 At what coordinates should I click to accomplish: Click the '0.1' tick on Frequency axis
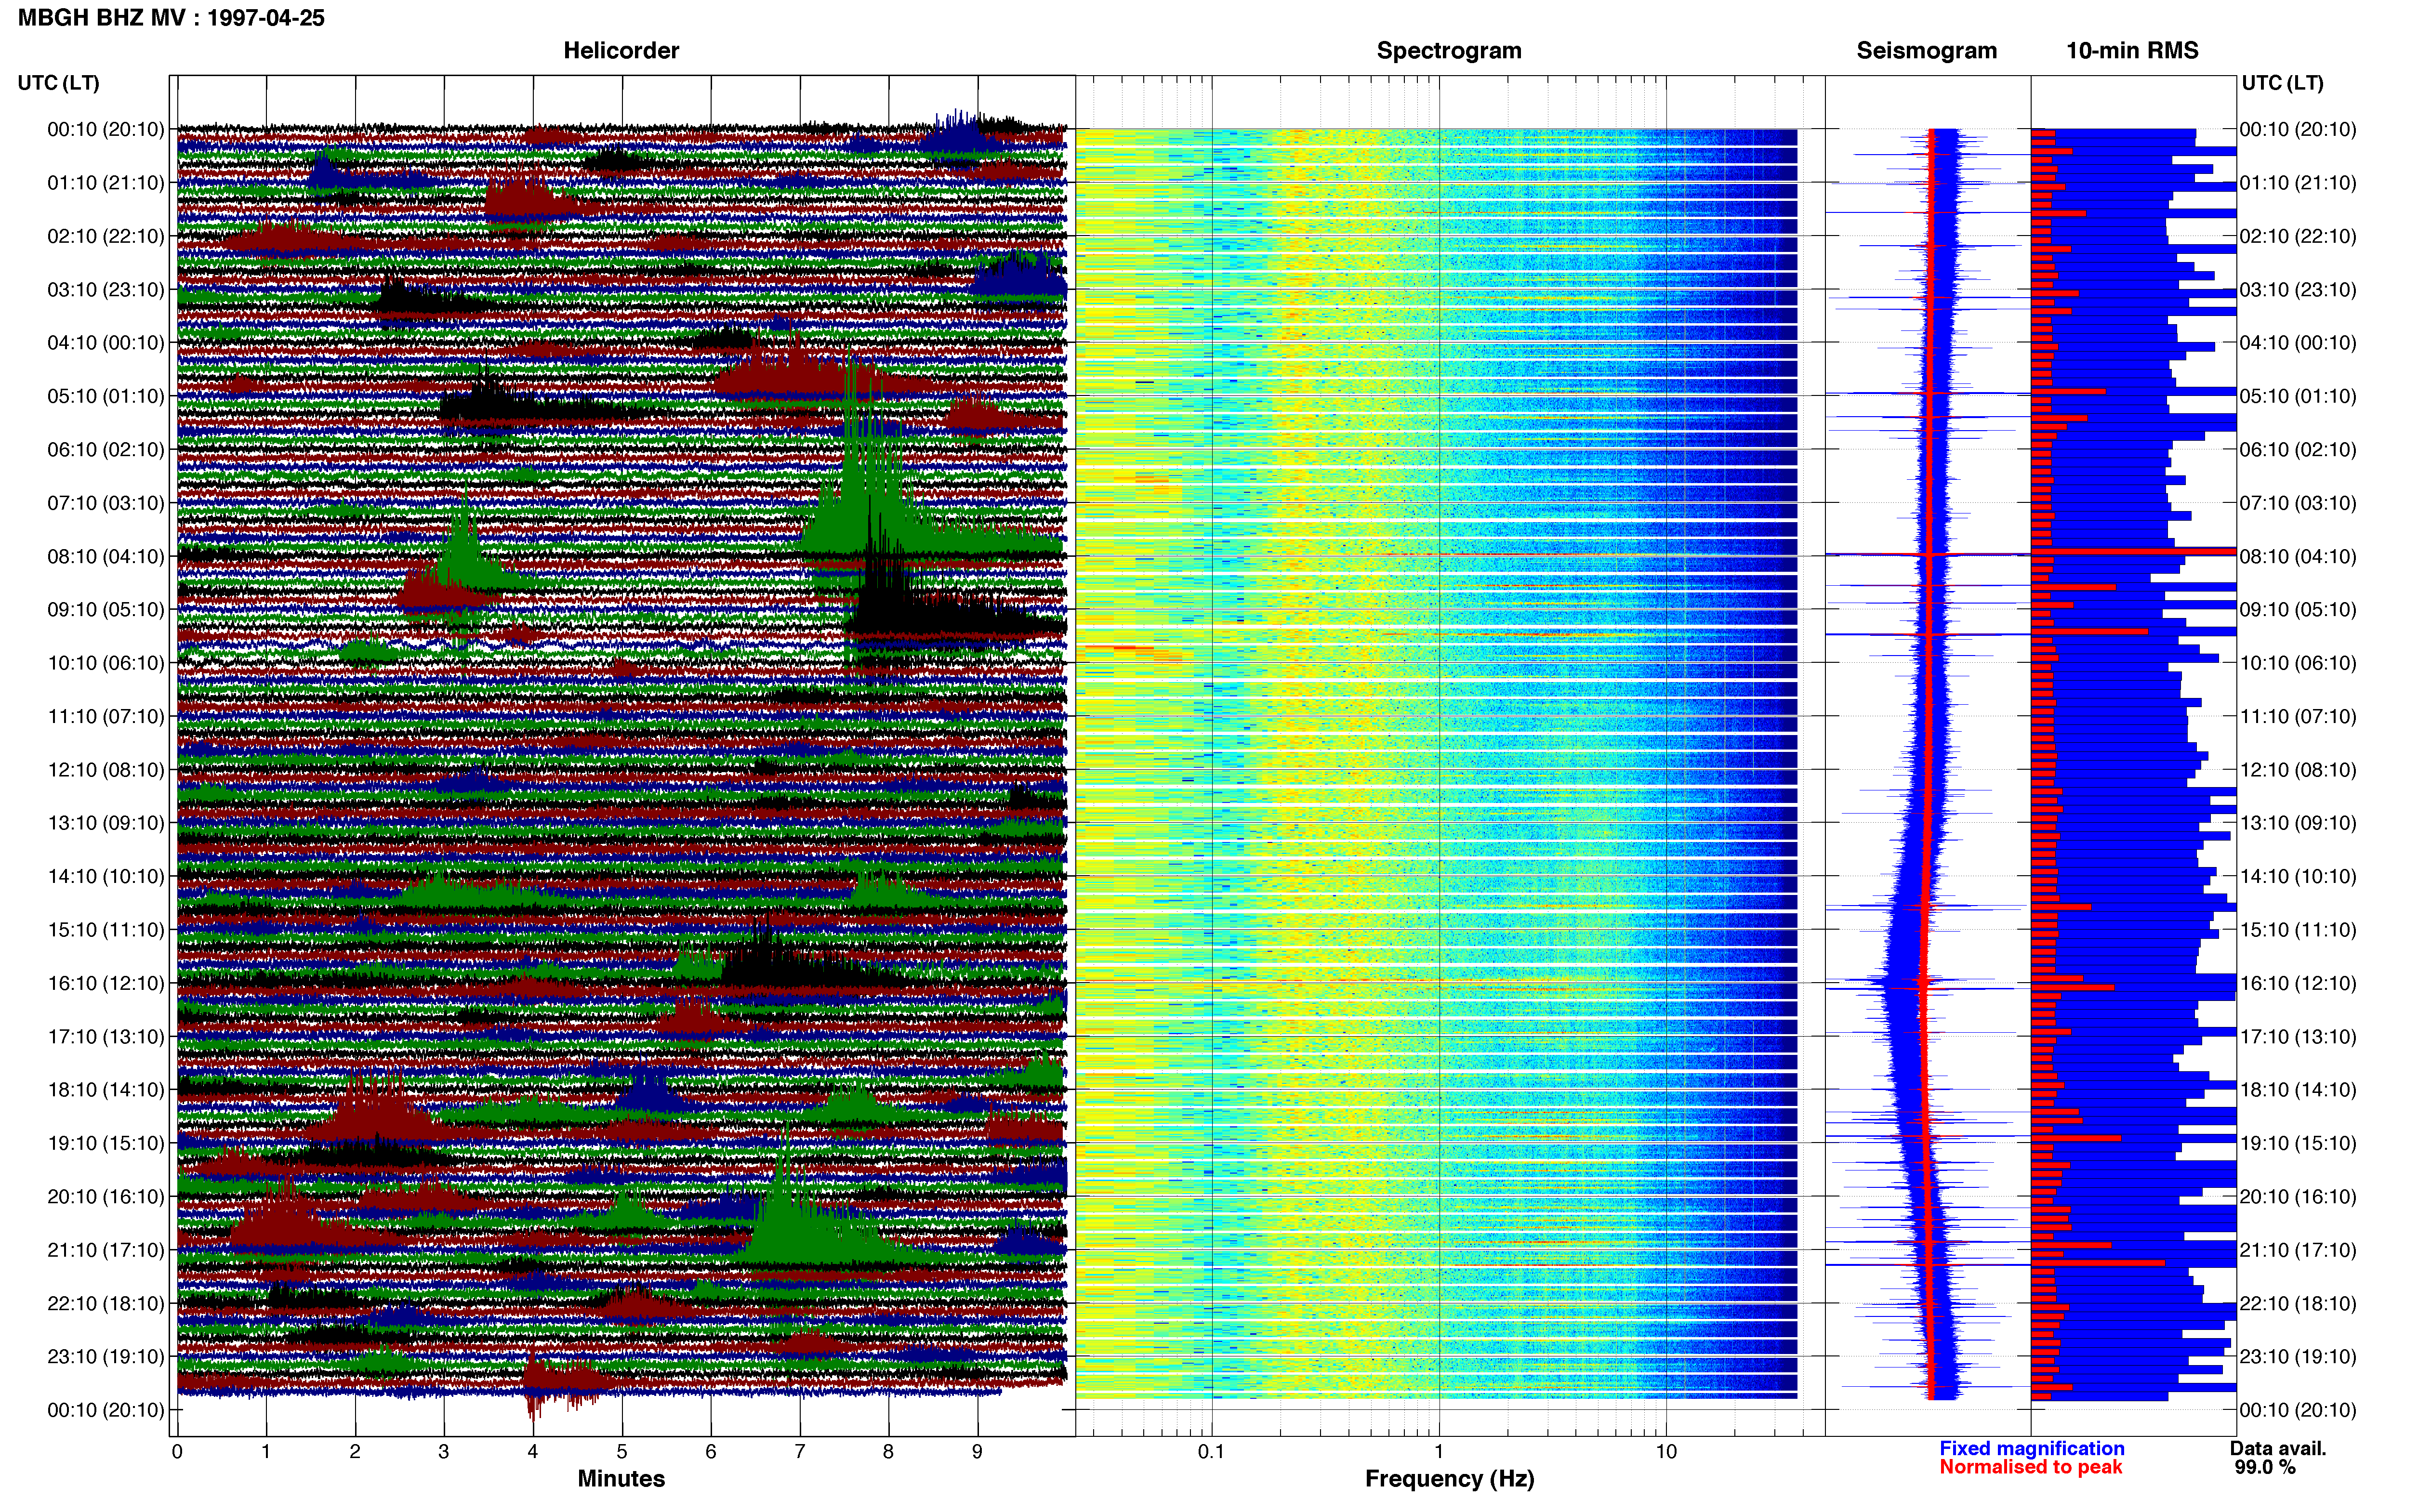click(1211, 1451)
